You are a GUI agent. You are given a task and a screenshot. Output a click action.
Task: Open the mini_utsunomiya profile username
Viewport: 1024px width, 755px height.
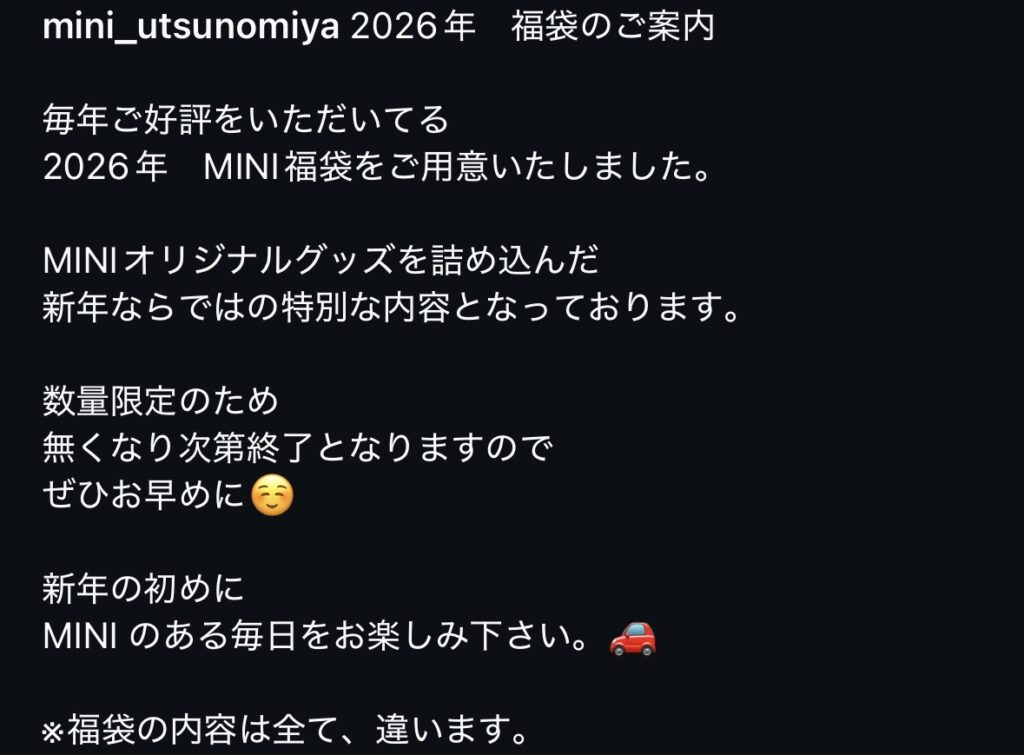(x=191, y=27)
